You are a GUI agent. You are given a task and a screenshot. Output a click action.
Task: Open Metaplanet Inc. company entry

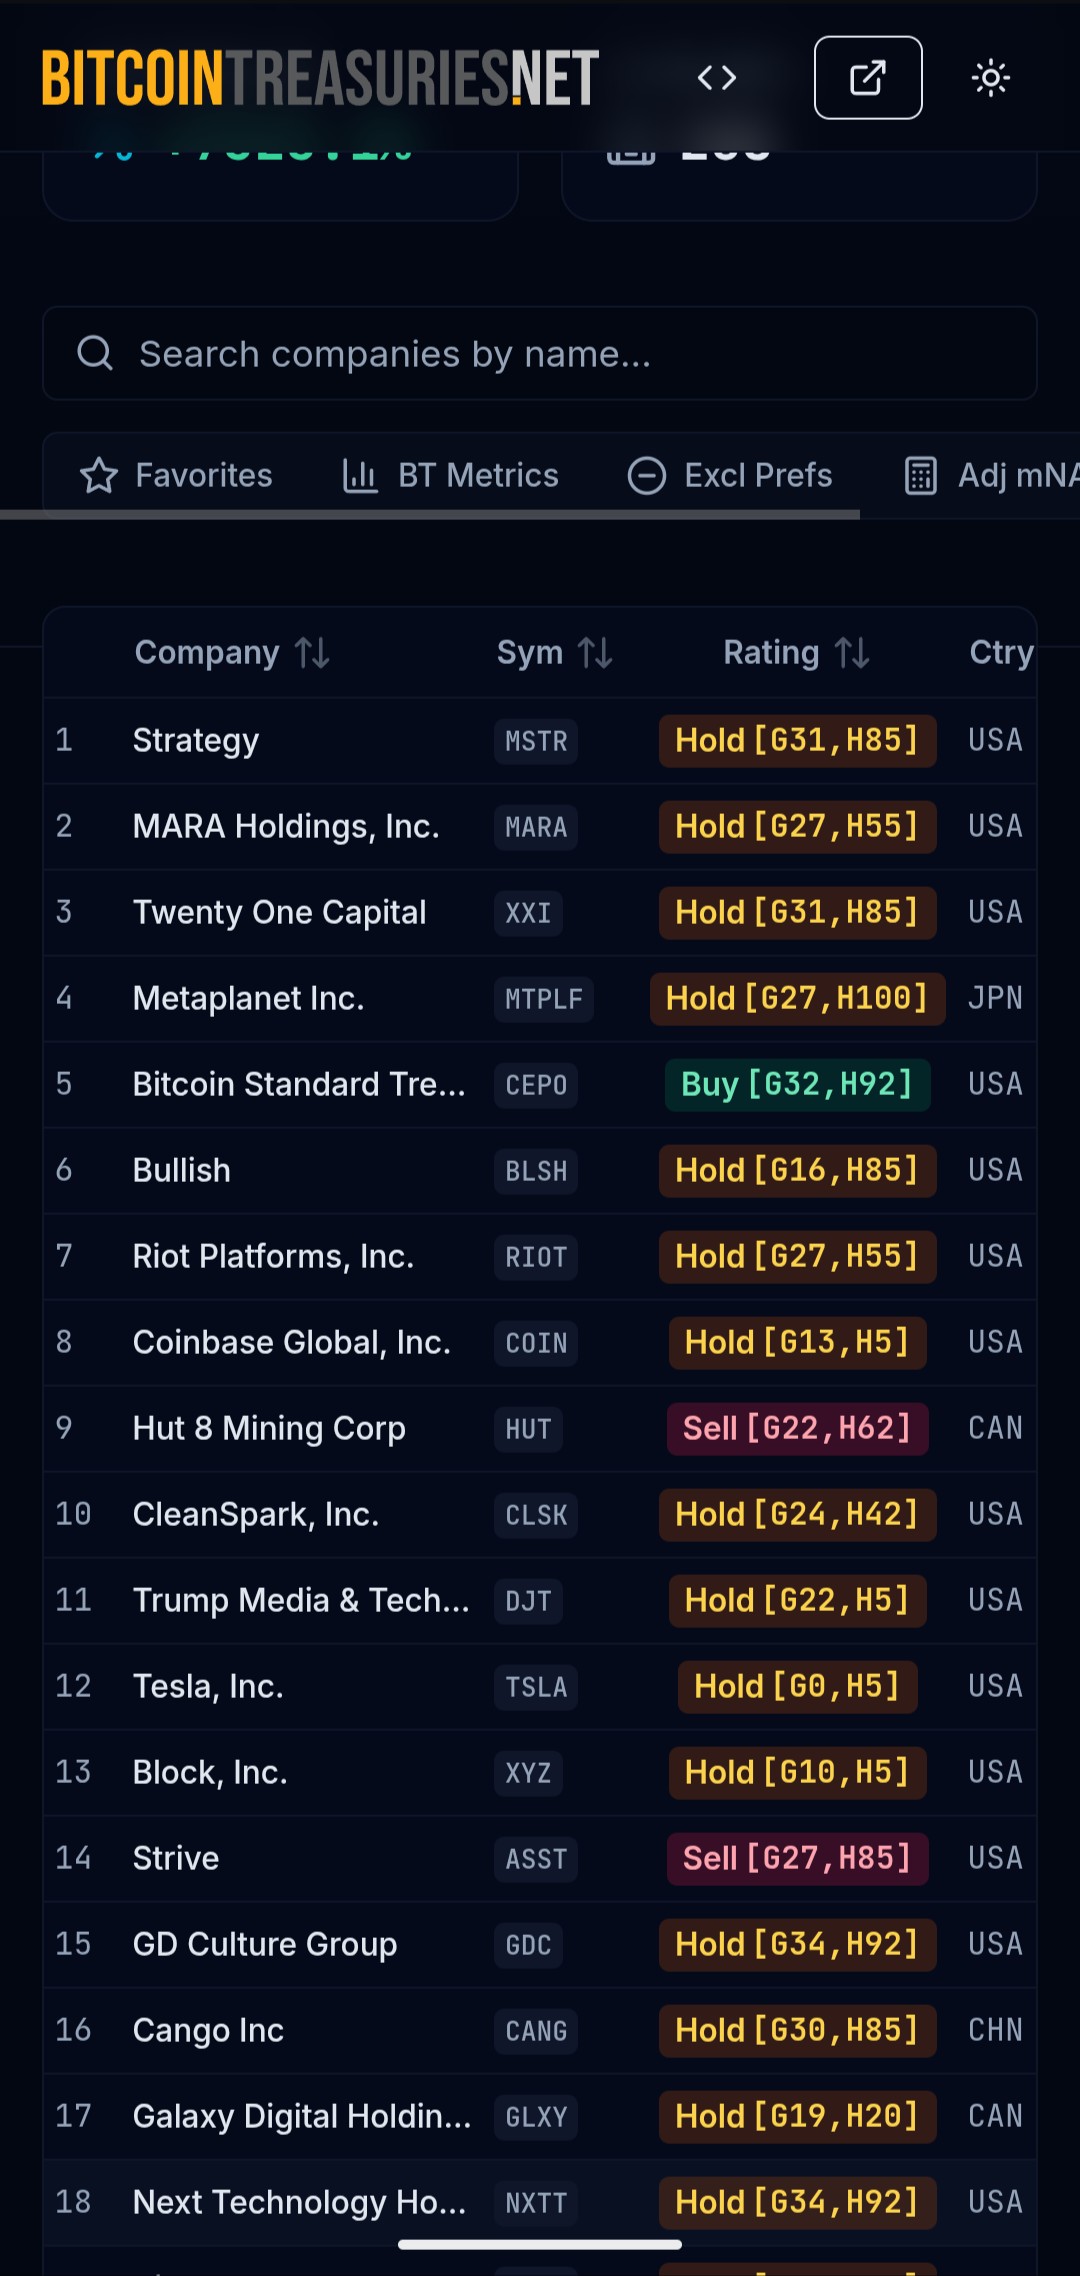point(248,998)
